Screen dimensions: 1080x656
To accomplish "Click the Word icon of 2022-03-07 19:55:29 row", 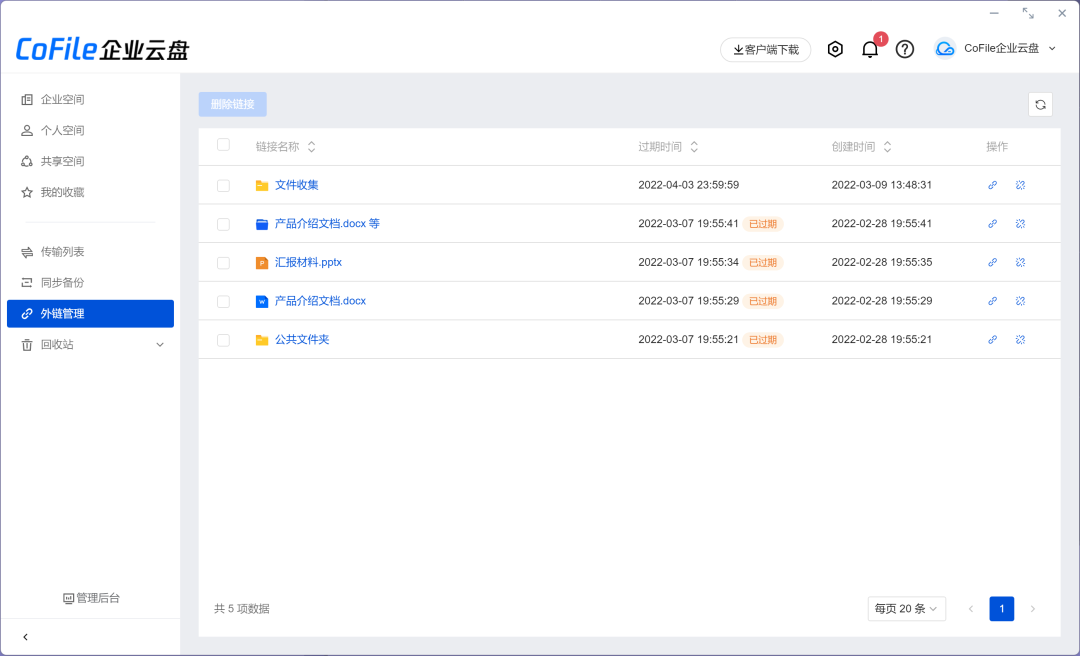I will [262, 301].
